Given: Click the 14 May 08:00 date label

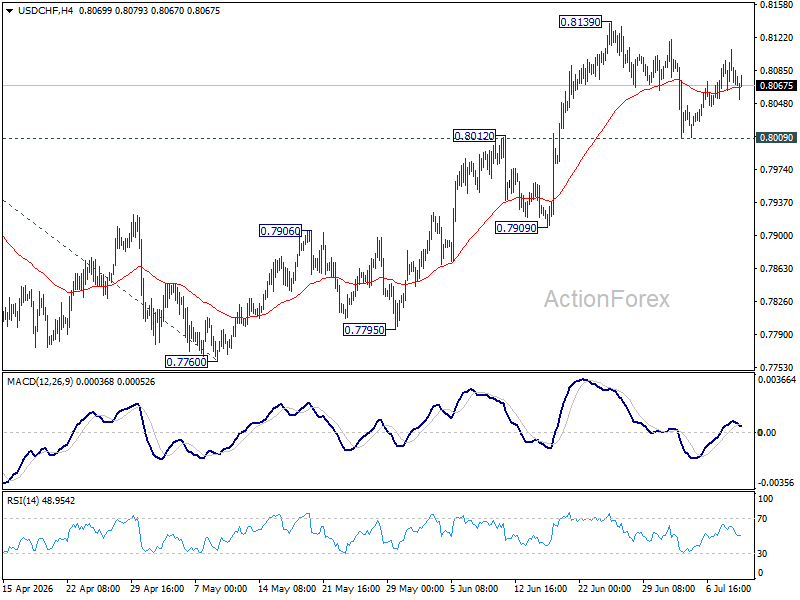Looking at the screenshot, I should (x=287, y=588).
